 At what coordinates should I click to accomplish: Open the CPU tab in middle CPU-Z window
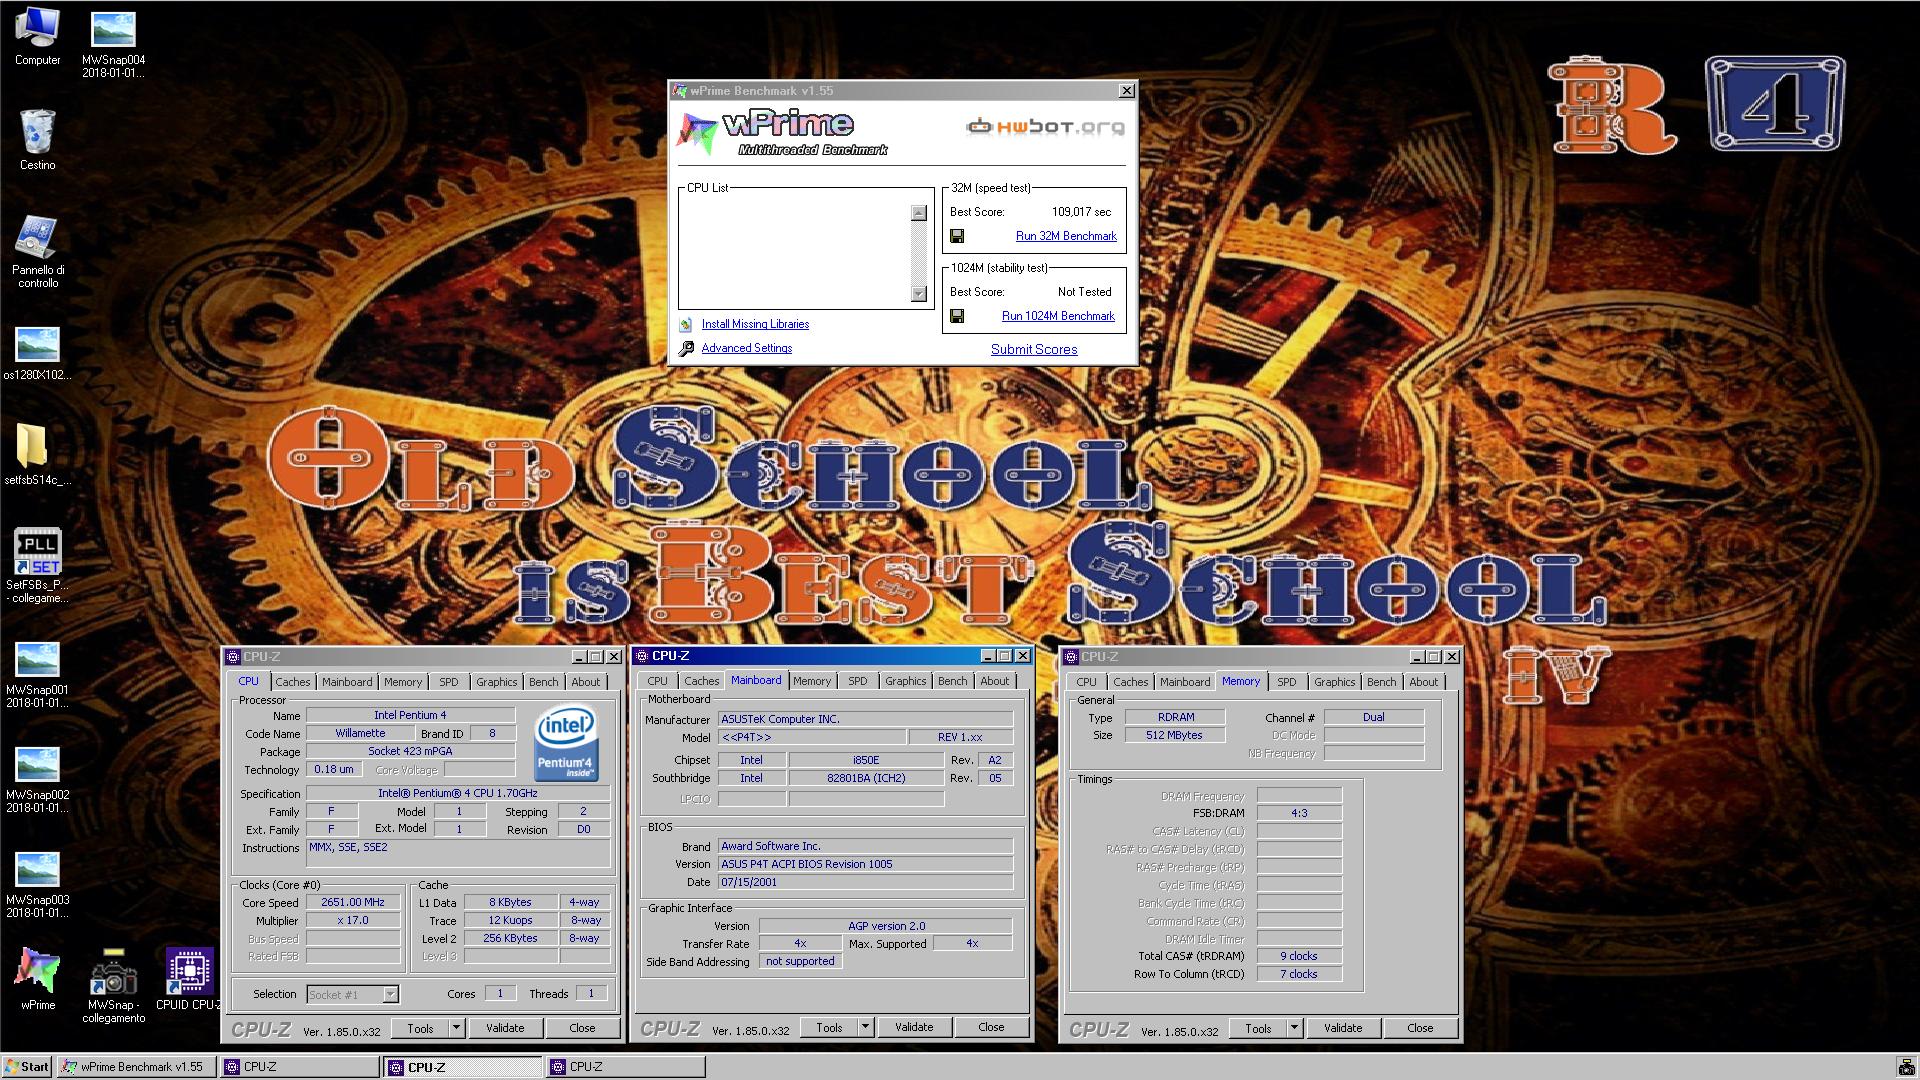click(657, 681)
